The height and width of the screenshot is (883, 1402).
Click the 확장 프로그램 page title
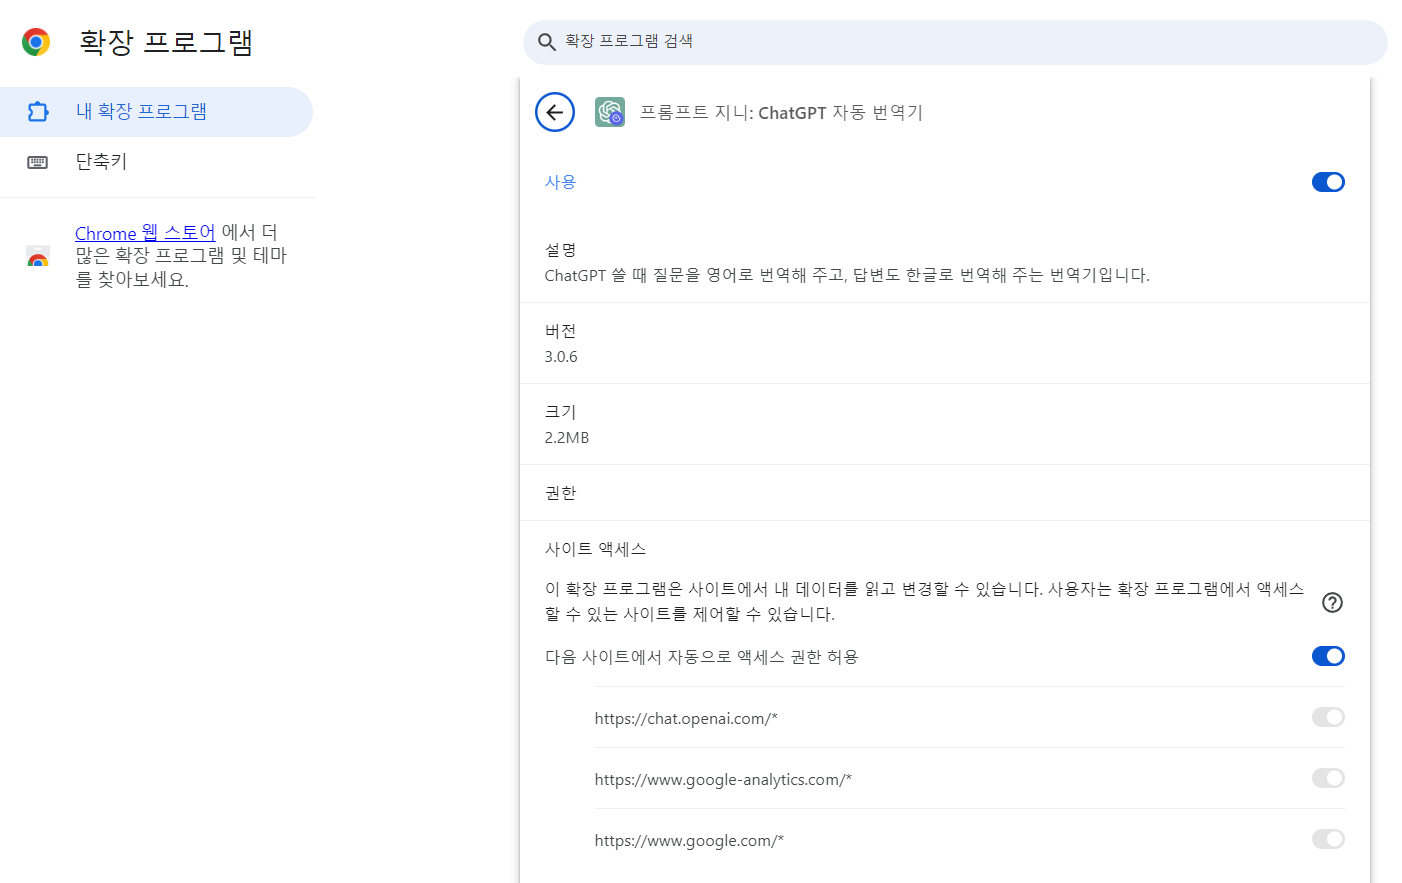pyautogui.click(x=166, y=42)
